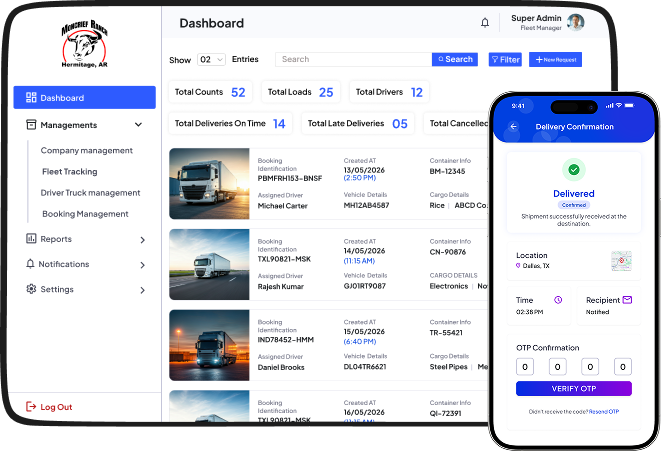Screen dimensions: 662x451
Task: Click the Total Deliveries On Time card
Action: pyautogui.click(x=231, y=123)
